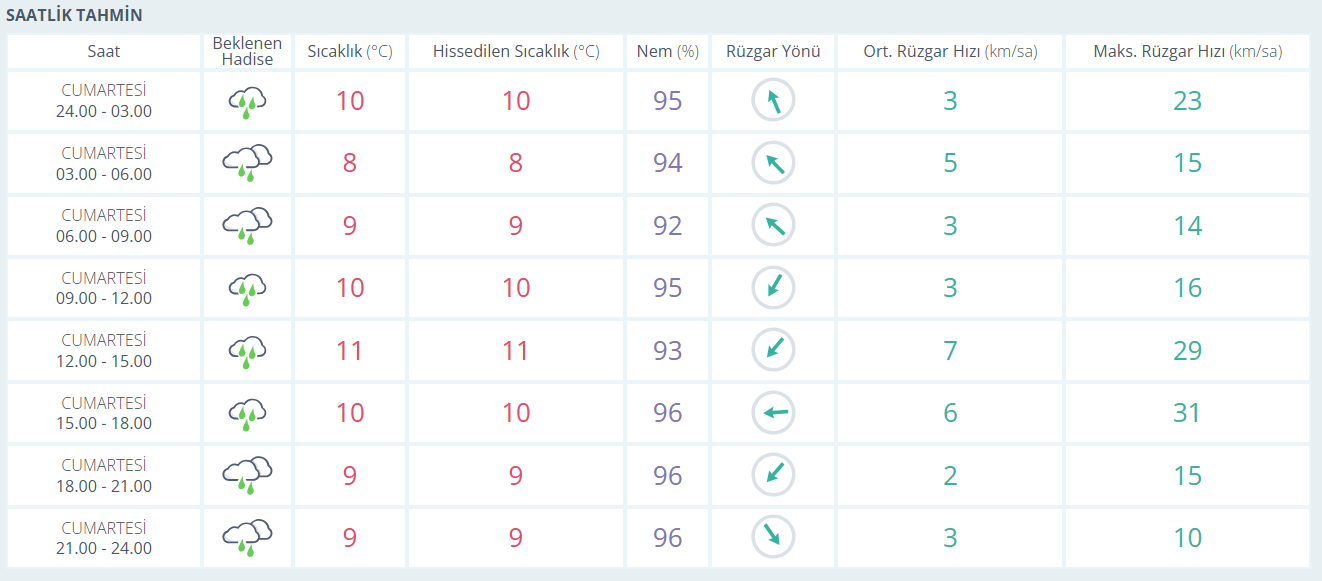Click the "Nem (%)" column header
This screenshot has height=581, width=1322.
click(667, 52)
